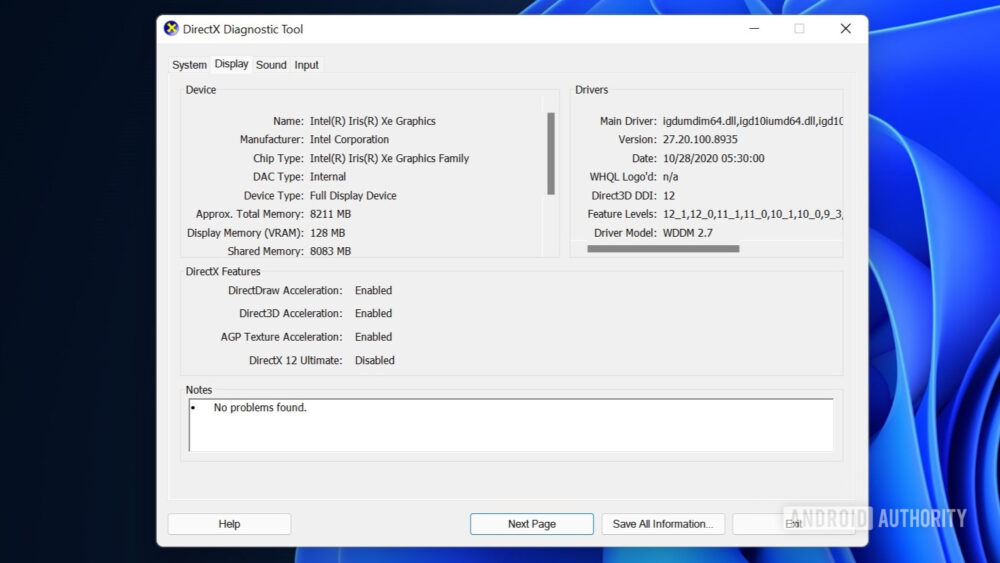Click the DirectX 12 Ultimate Disabled status

[x=374, y=360]
